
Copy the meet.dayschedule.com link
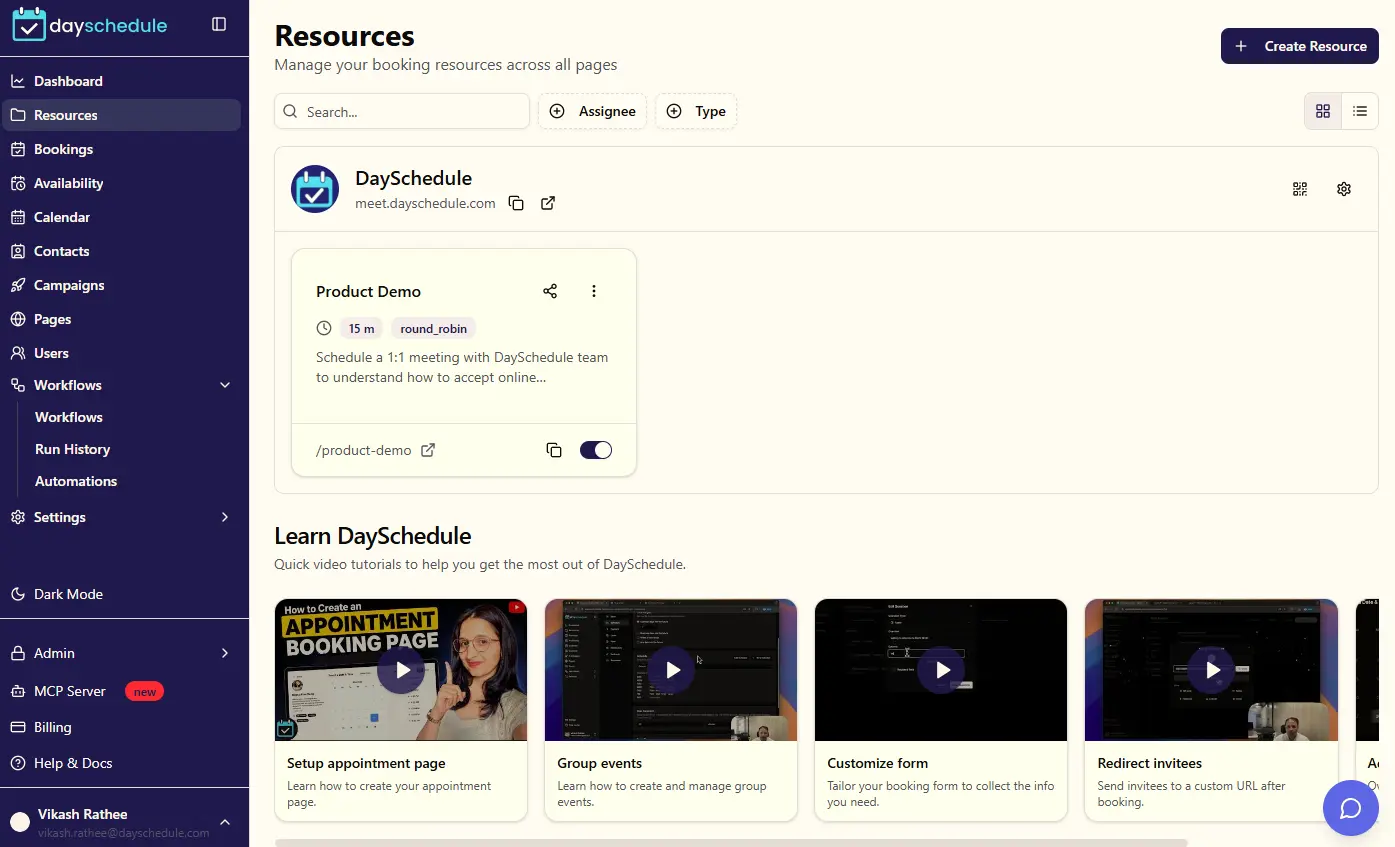(516, 203)
